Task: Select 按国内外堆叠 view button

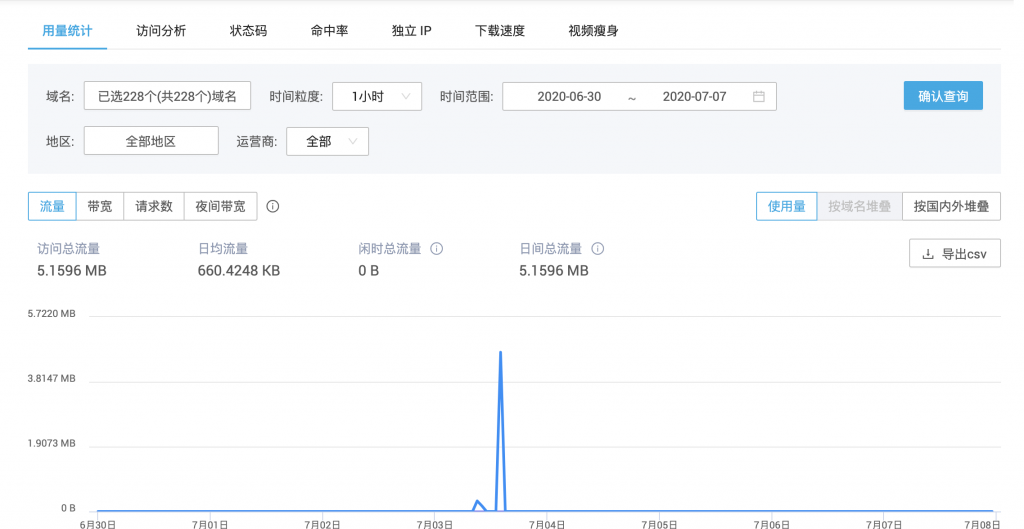Action: coord(951,207)
